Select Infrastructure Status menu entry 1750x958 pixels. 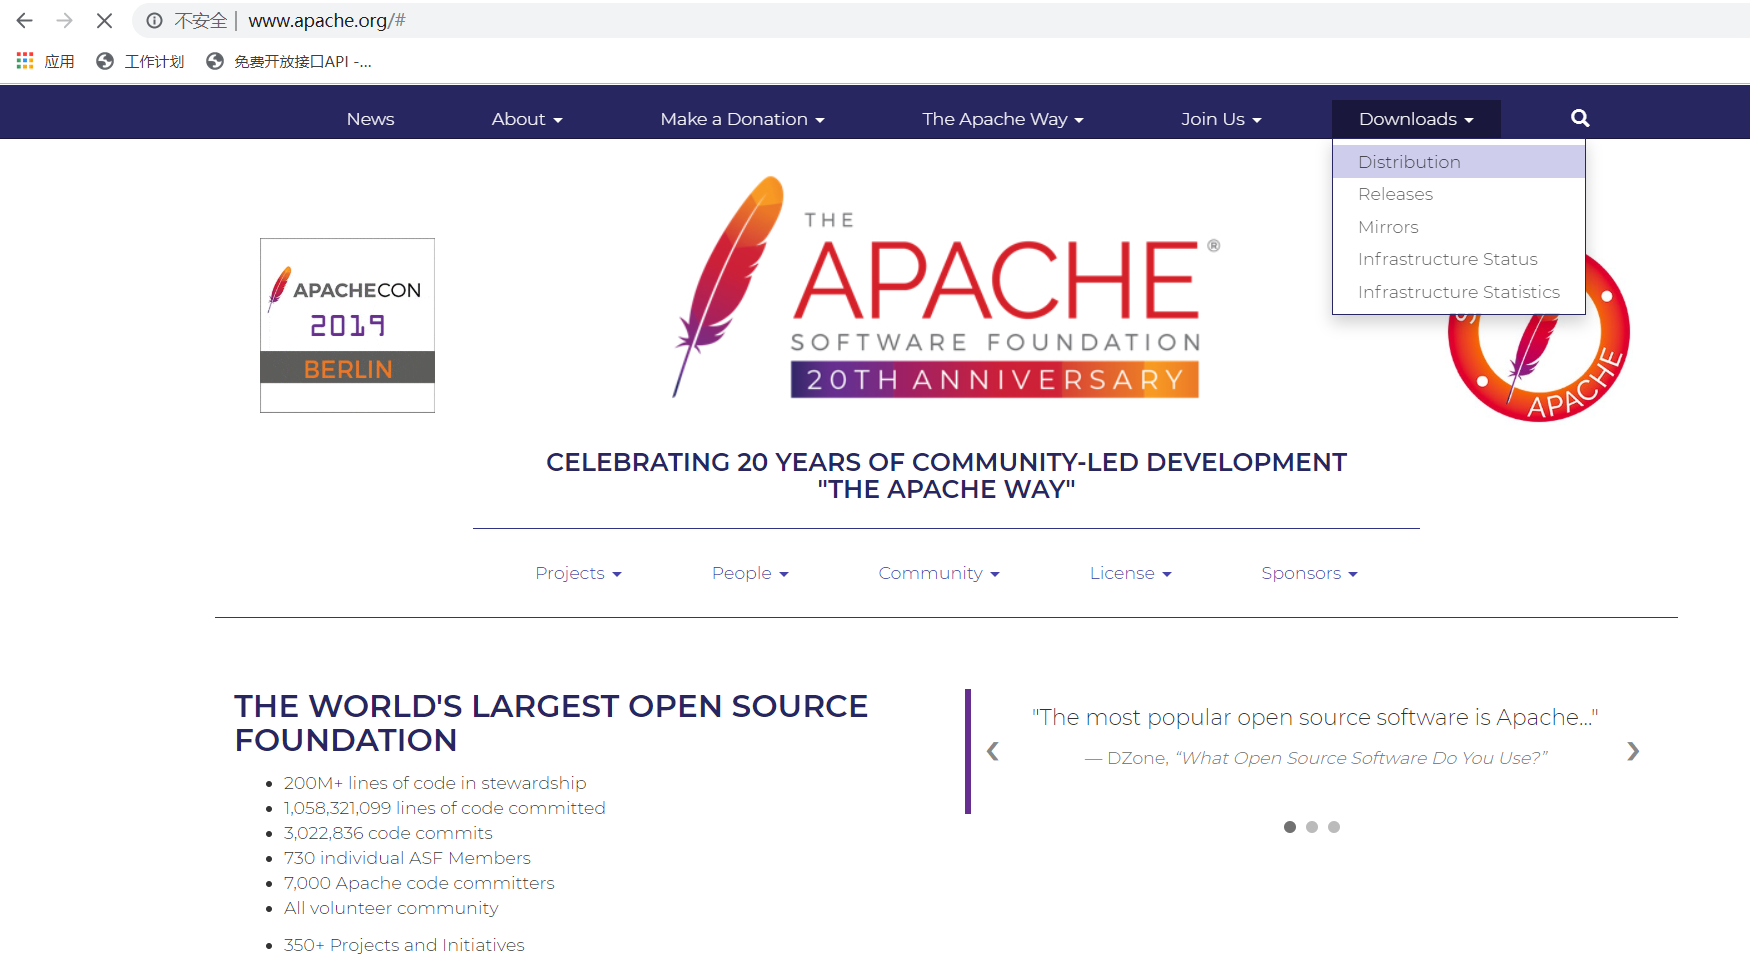[1459, 259]
